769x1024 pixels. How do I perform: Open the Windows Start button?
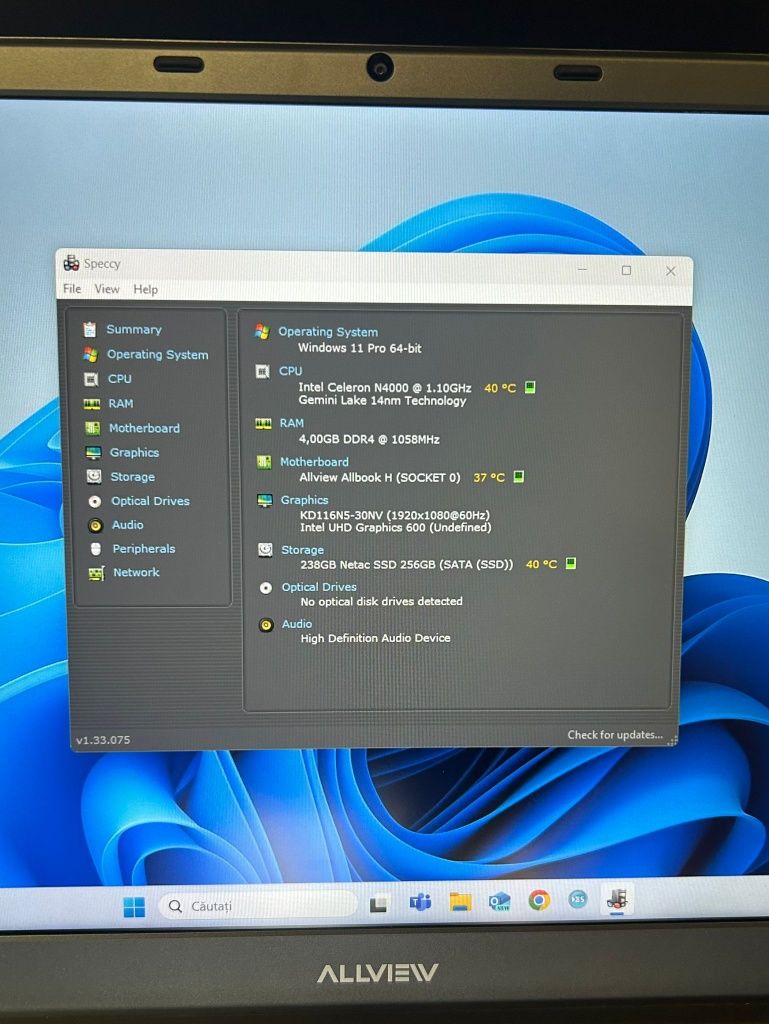pos(134,906)
